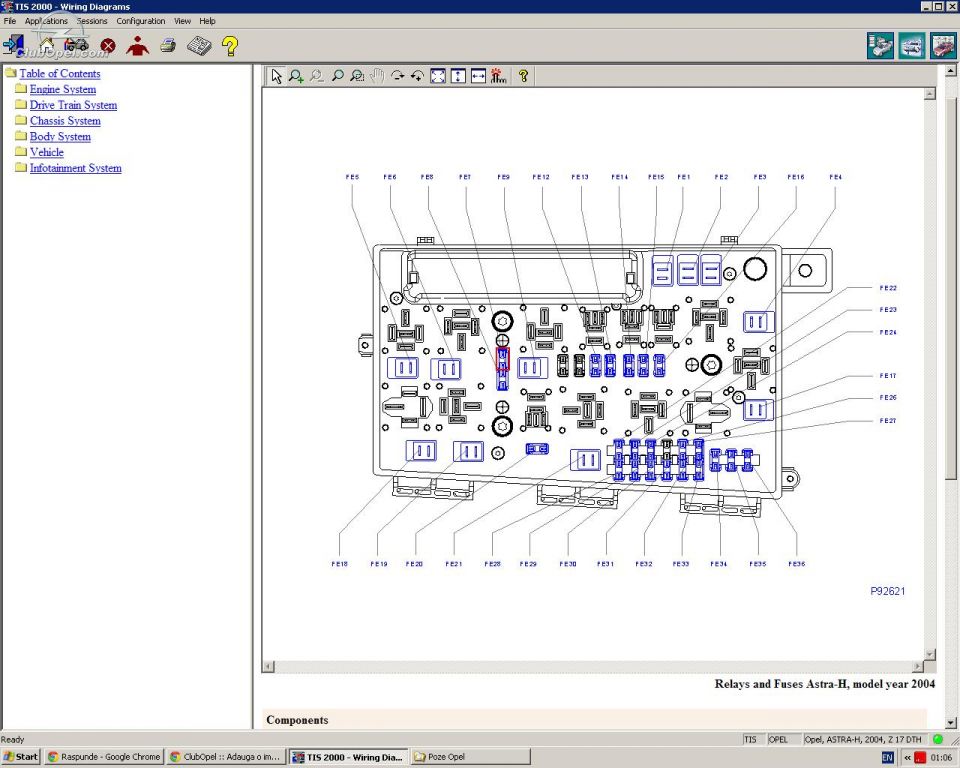
Task: Click the fit-to-window icon
Action: click(x=438, y=76)
